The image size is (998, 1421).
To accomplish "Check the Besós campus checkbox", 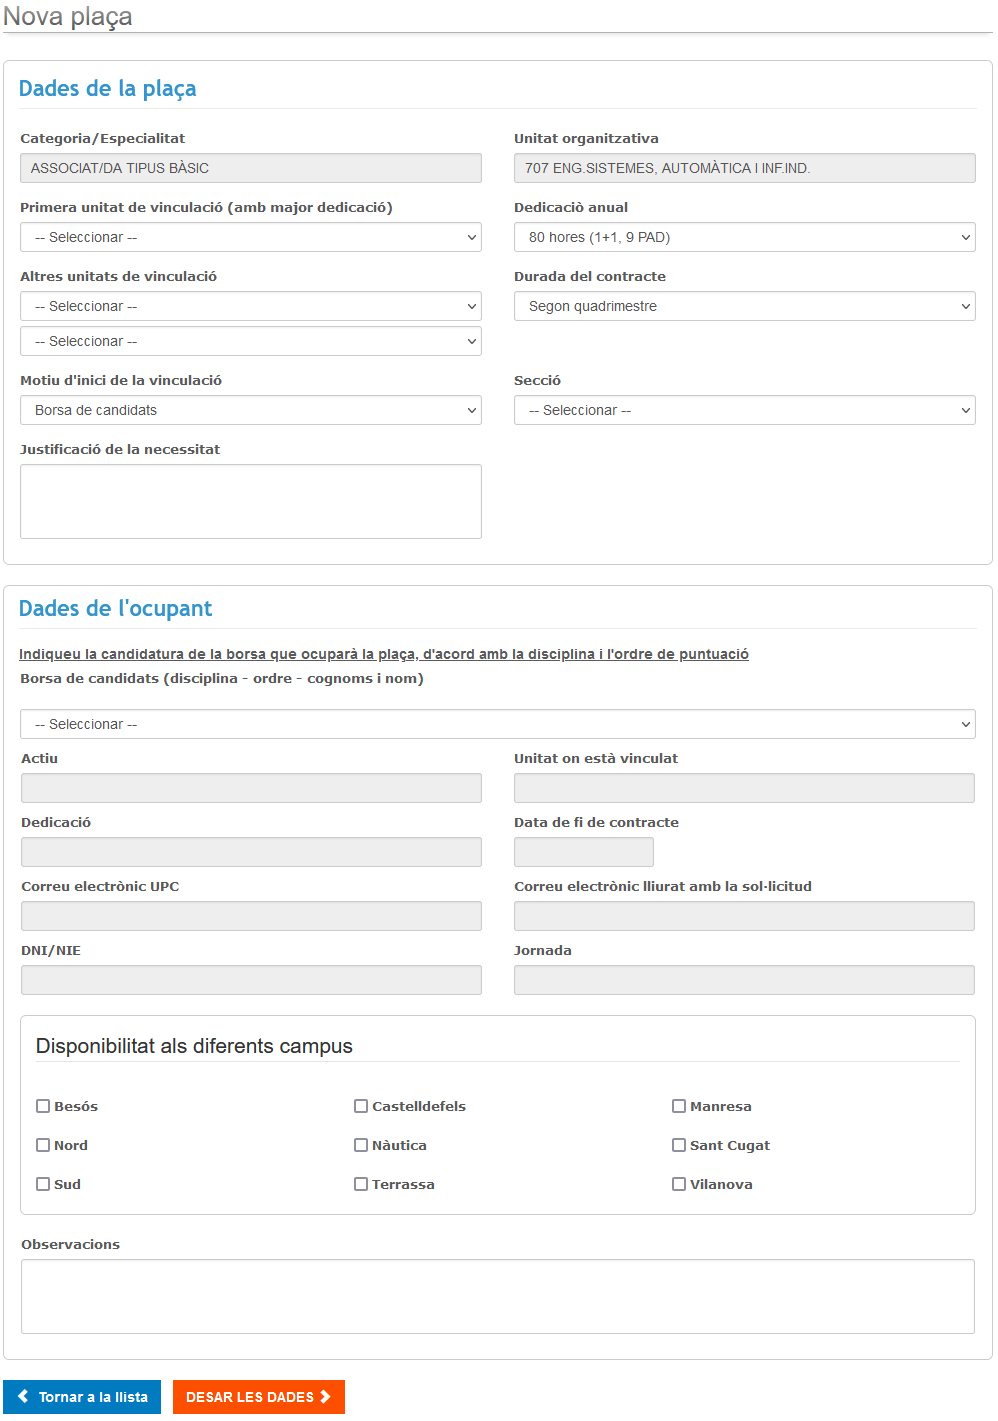I will [x=43, y=1106].
